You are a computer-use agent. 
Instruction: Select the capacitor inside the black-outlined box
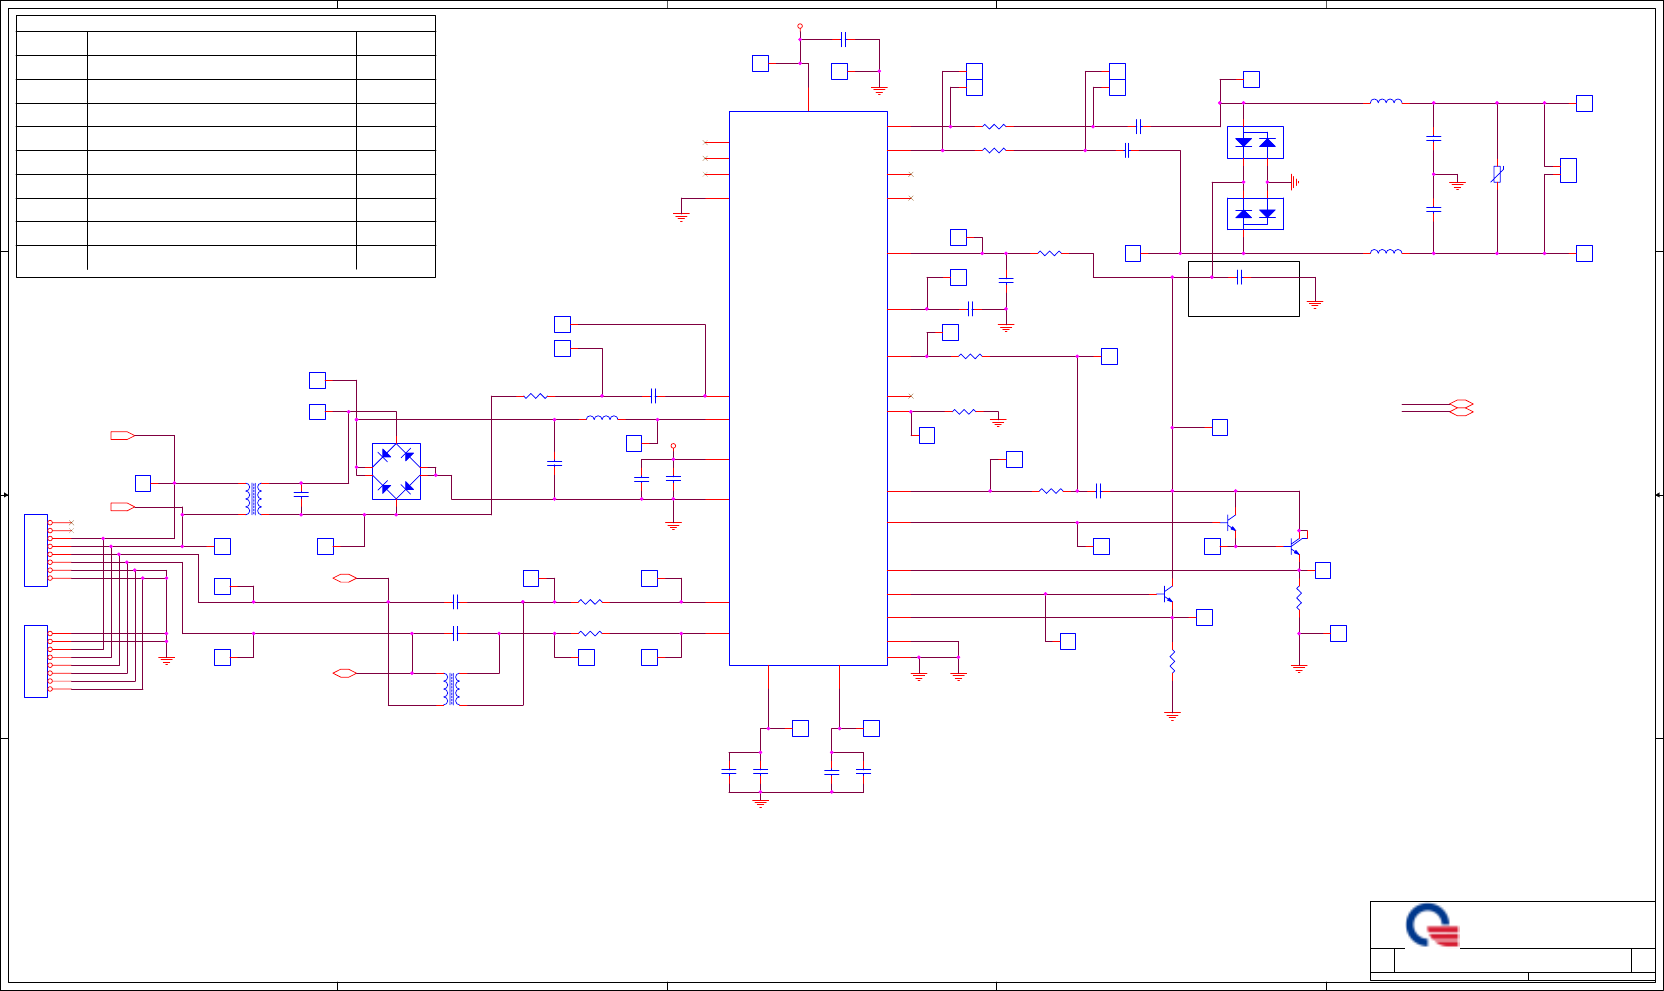coord(1240,277)
